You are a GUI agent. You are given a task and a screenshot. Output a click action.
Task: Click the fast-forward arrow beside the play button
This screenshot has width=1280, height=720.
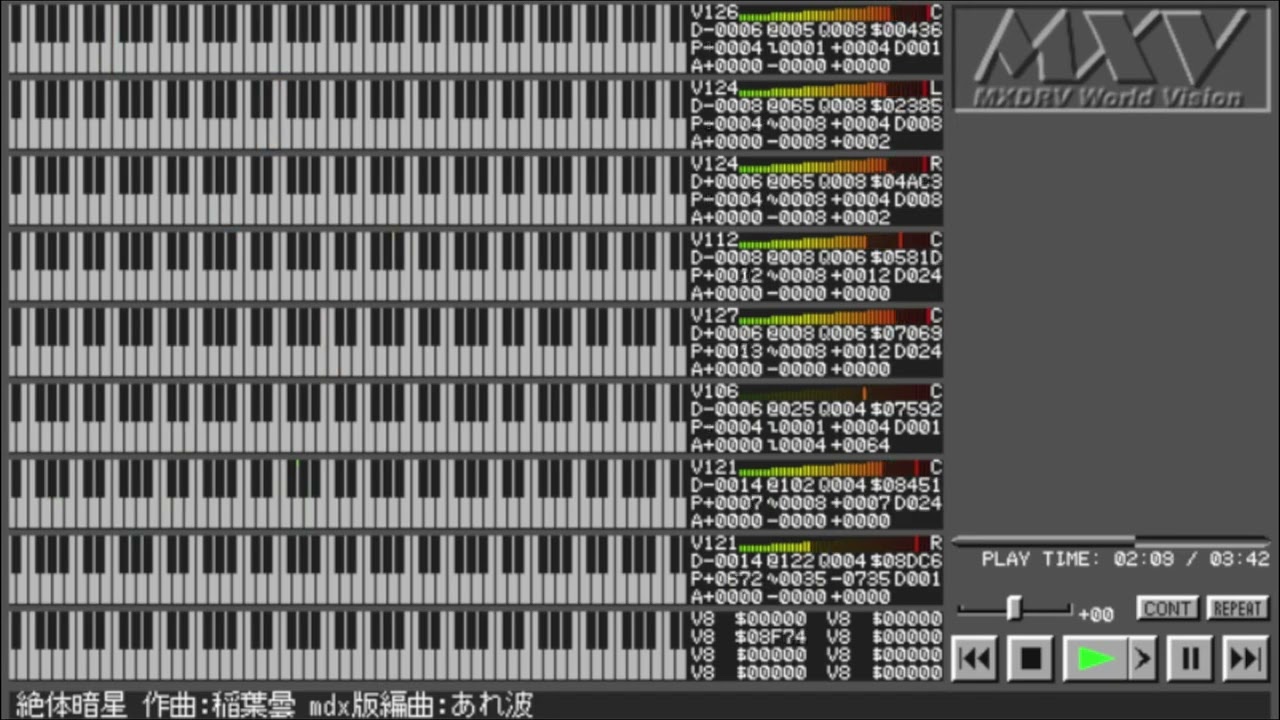click(x=1142, y=658)
